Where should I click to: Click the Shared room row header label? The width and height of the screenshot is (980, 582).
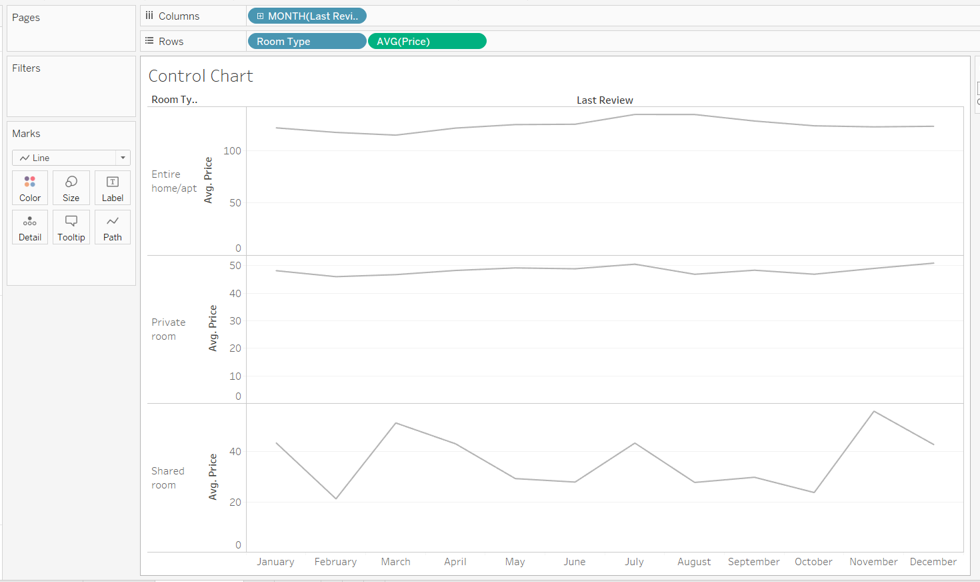click(x=168, y=478)
